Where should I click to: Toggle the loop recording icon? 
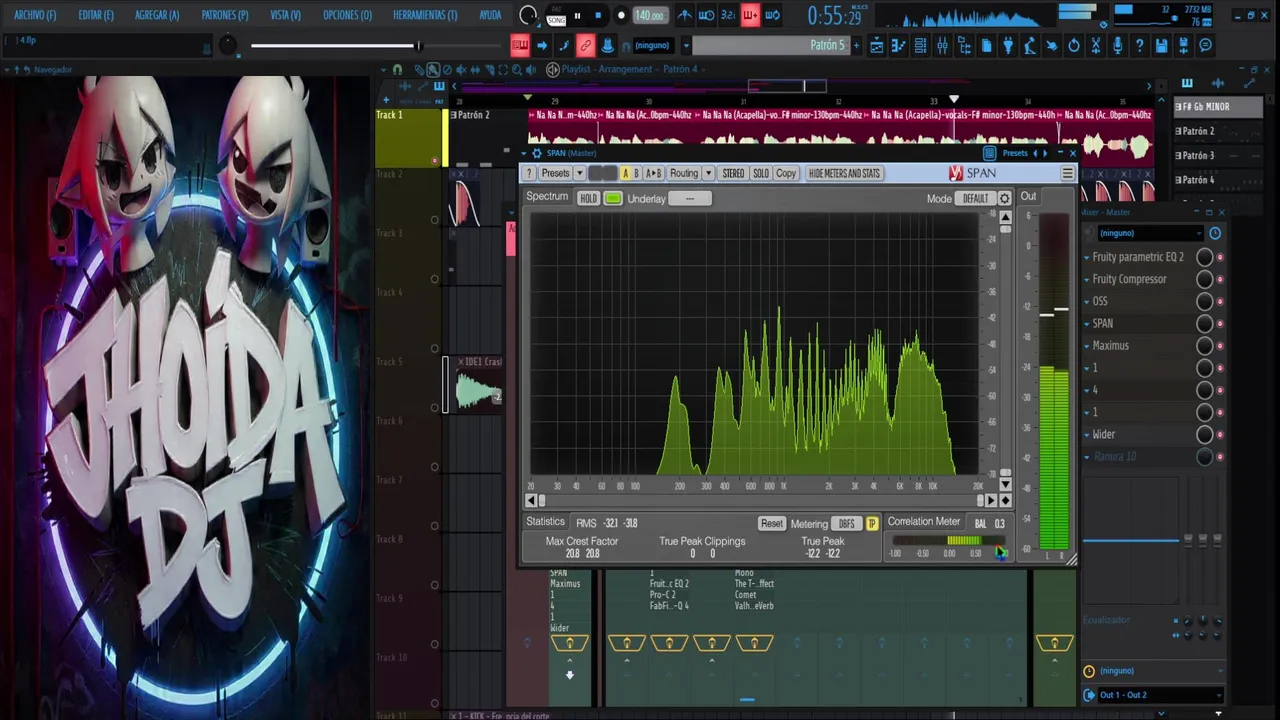tap(772, 15)
